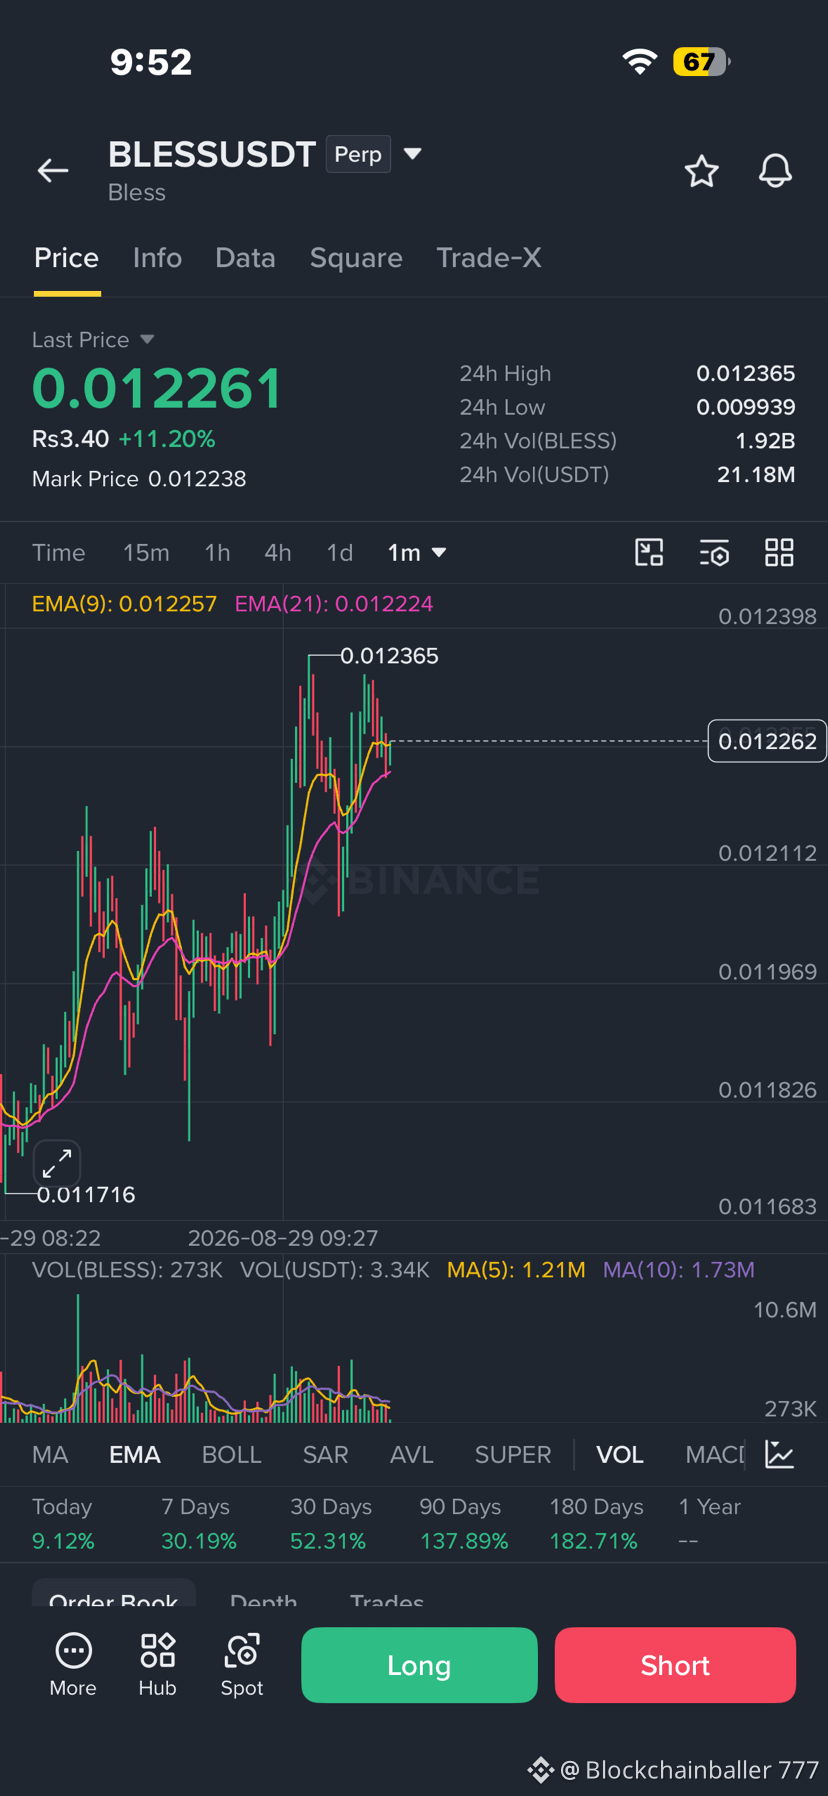This screenshot has height=1796, width=828.
Task: Open the chart drawing tools icon
Action: [x=649, y=552]
